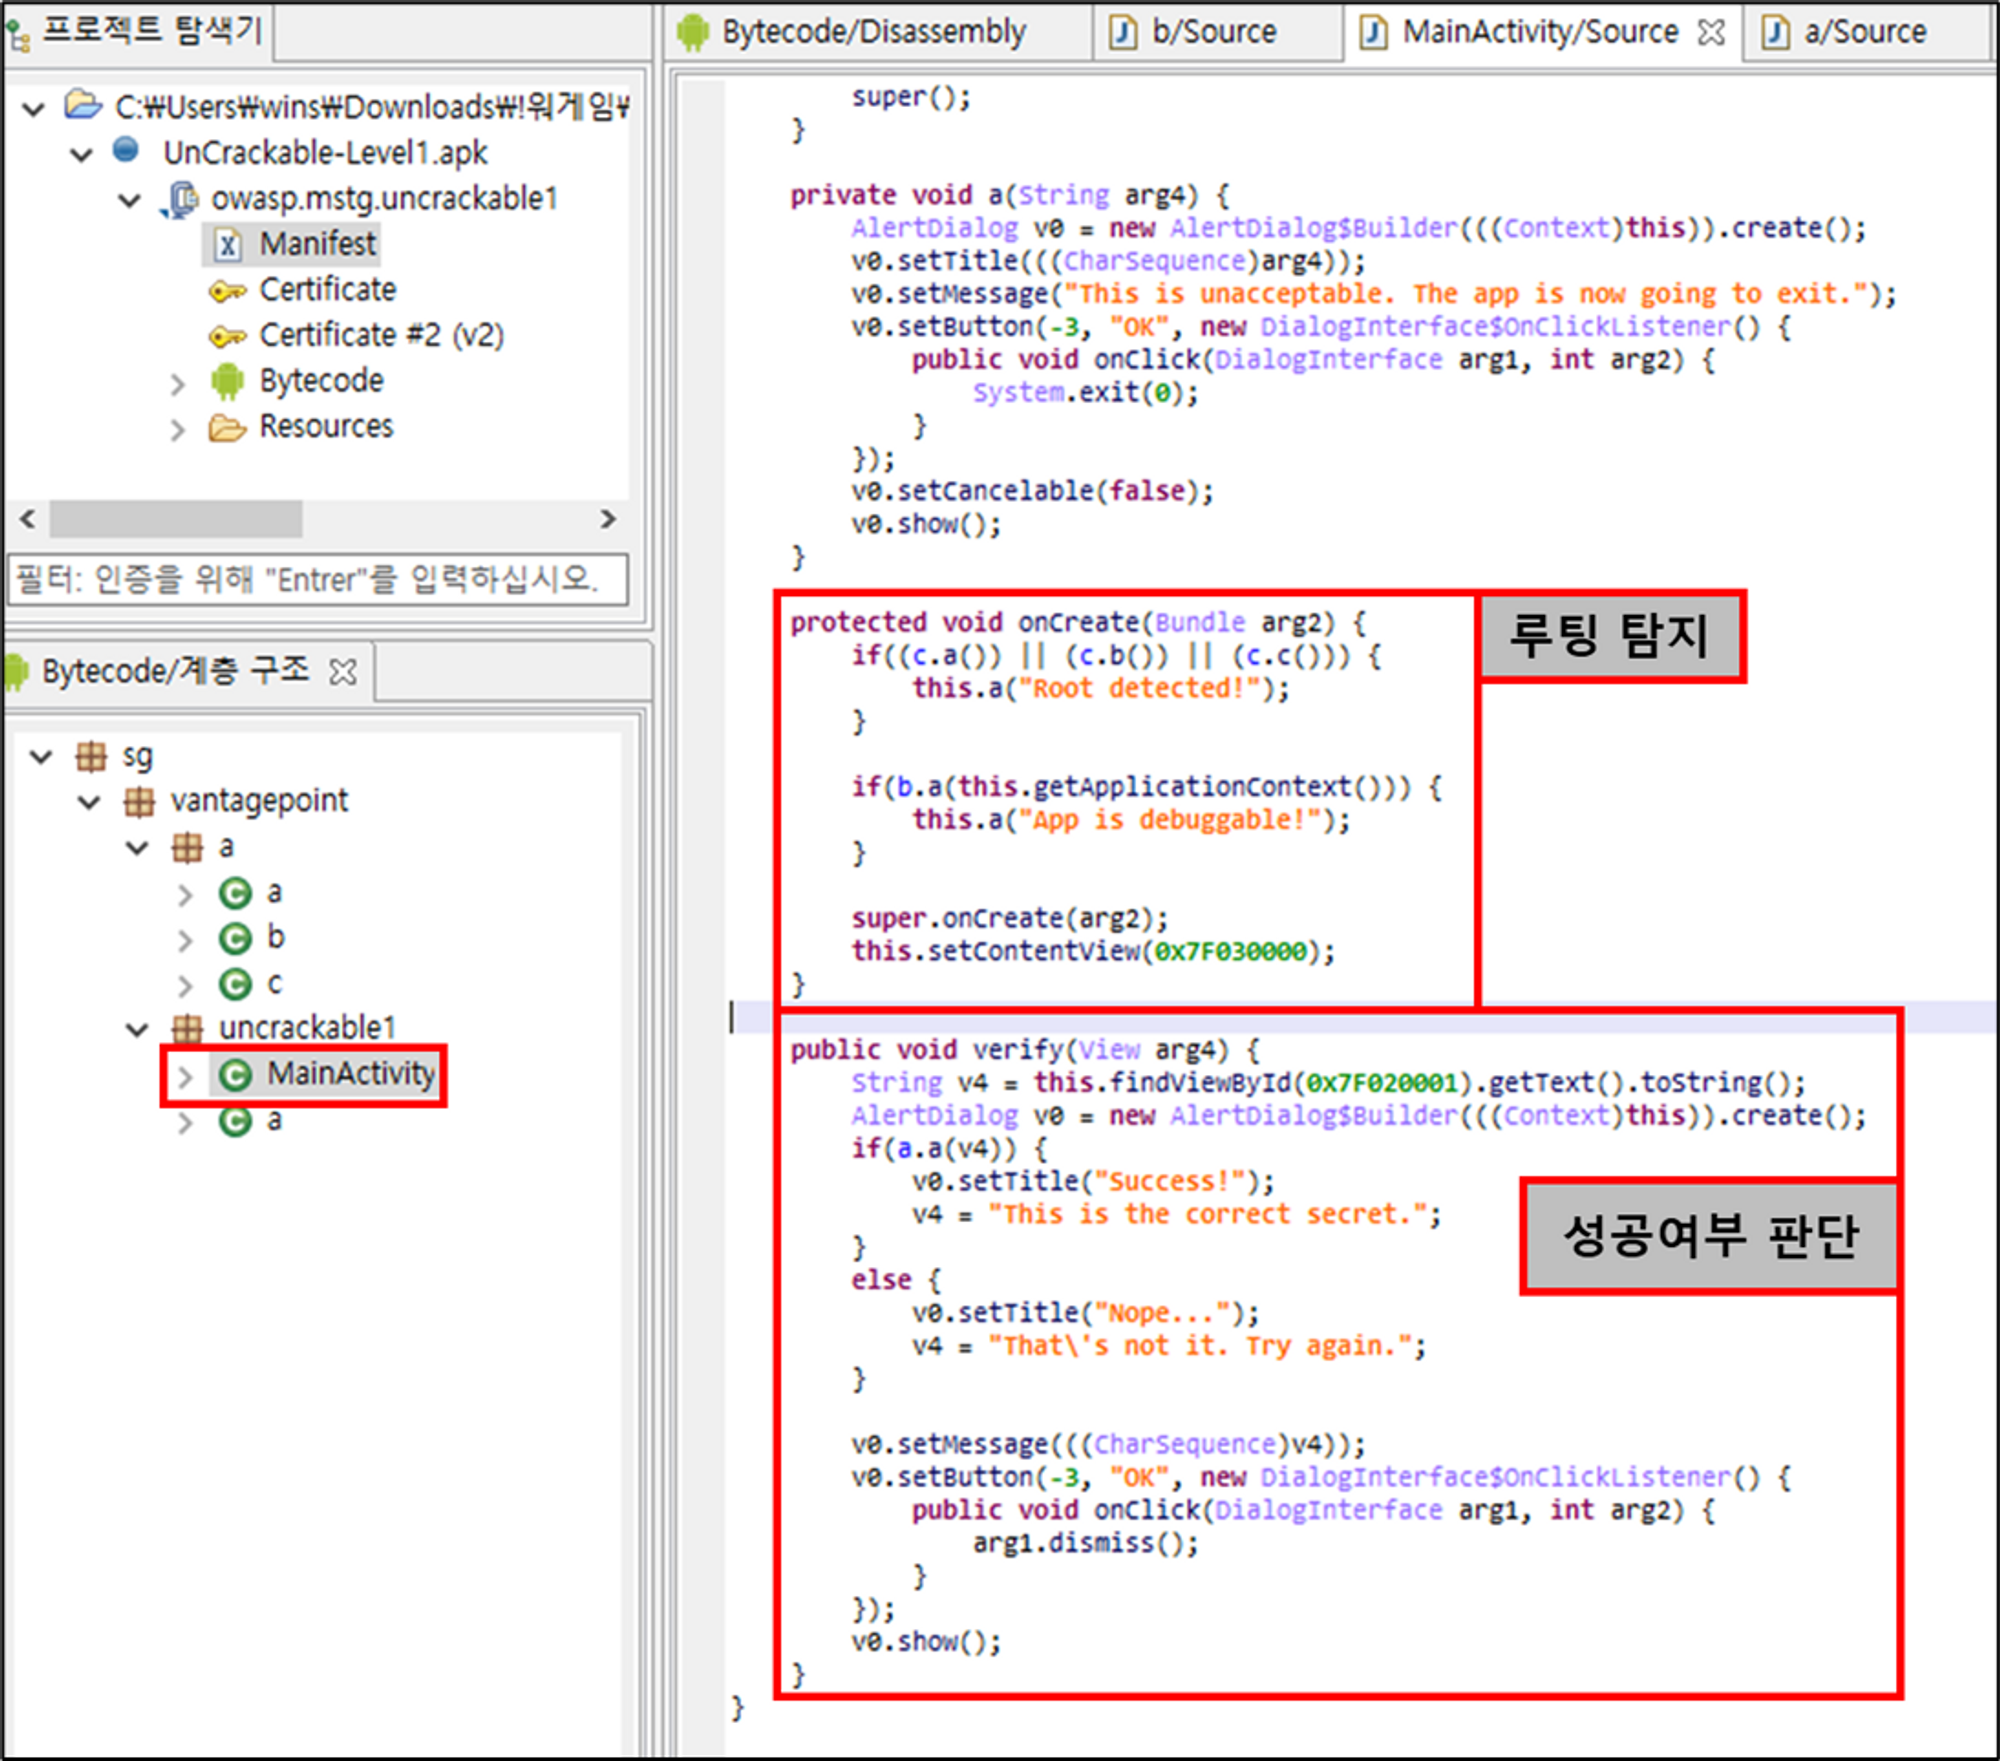This screenshot has width=2000, height=1761.
Task: Collapse the vantagepoint package
Action: [89, 802]
